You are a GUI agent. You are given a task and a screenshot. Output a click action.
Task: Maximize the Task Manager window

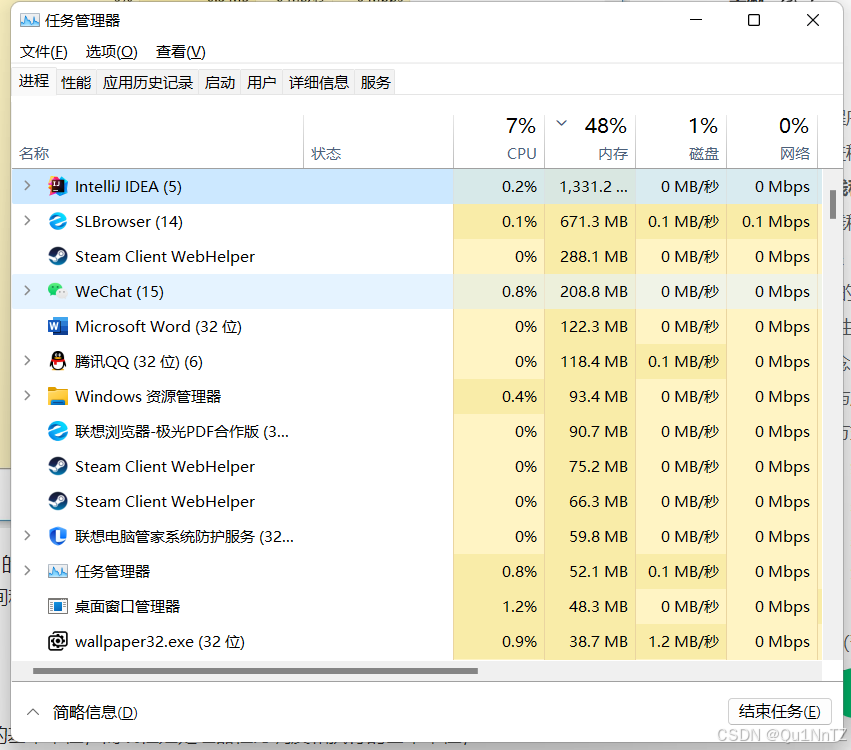pos(754,20)
